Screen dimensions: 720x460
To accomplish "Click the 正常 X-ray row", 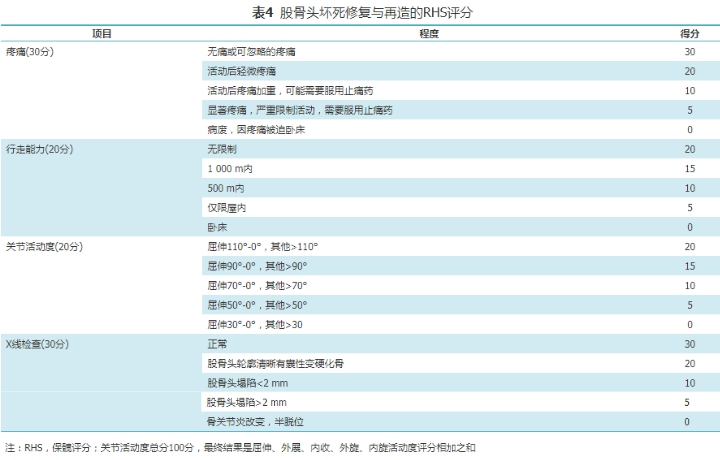I will point(461,344).
